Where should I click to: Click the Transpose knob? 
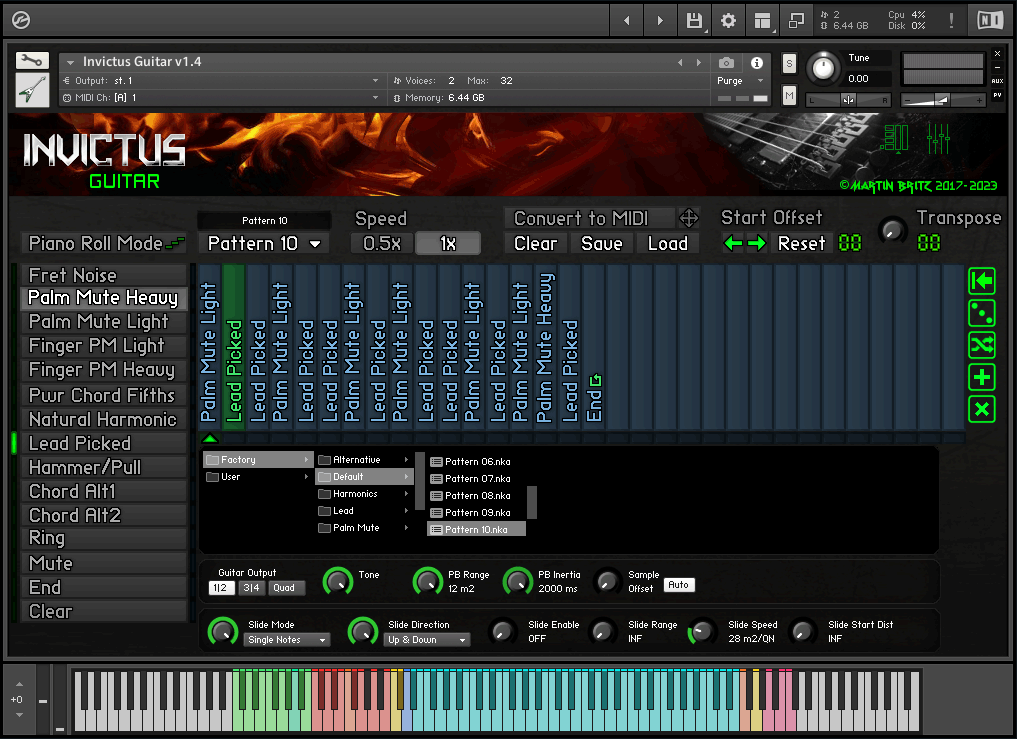tap(893, 231)
